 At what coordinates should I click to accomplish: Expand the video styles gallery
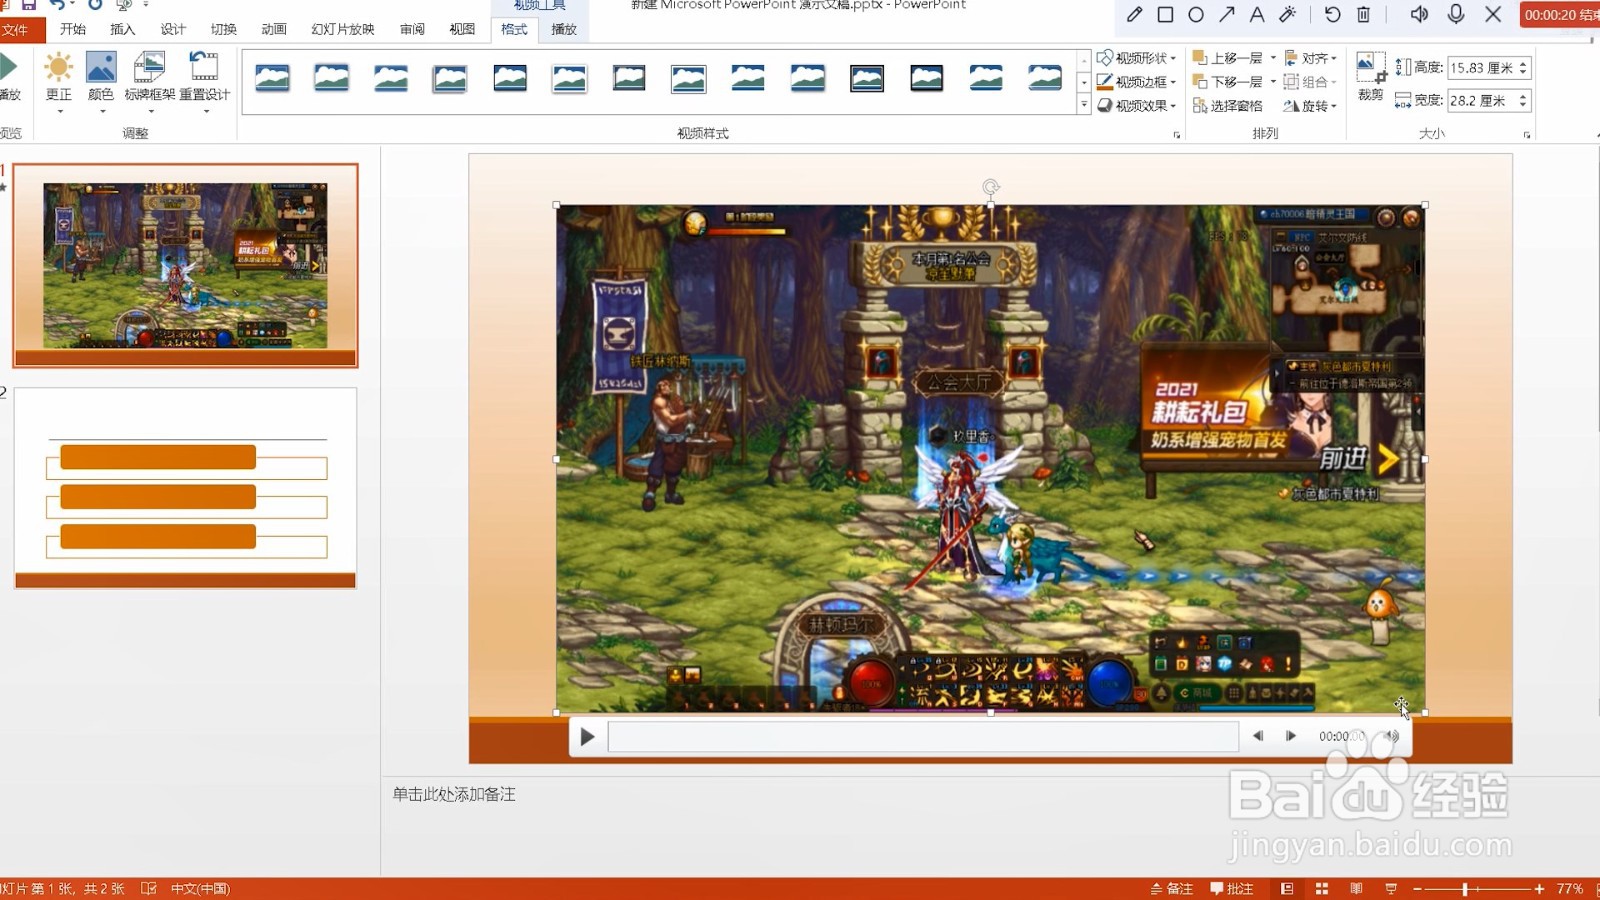tap(1084, 105)
